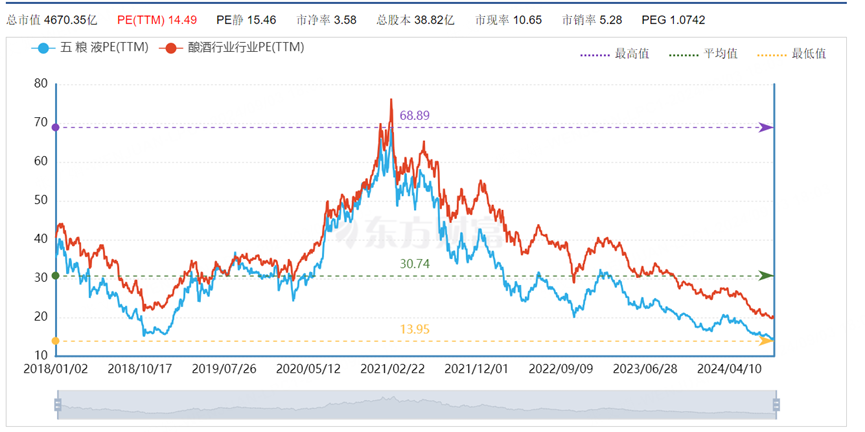Click the PE静 15.46 value
The height and width of the screenshot is (432, 865).
tap(246, 20)
